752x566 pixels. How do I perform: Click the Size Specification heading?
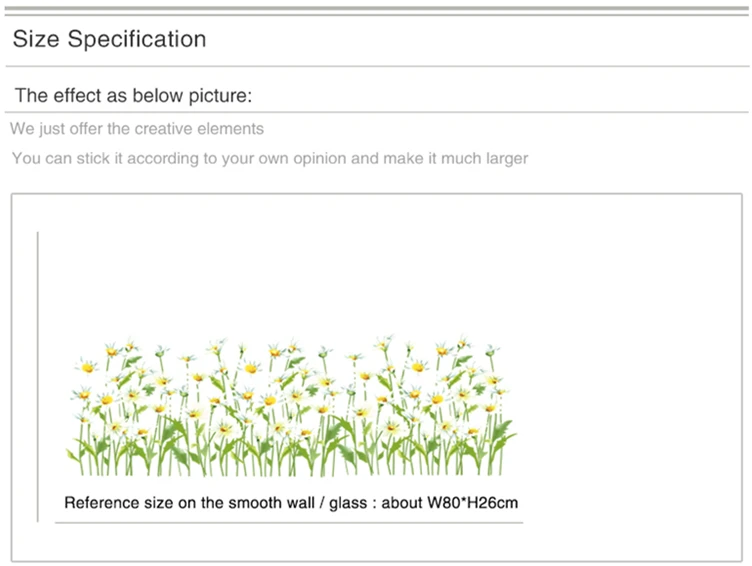(x=109, y=39)
